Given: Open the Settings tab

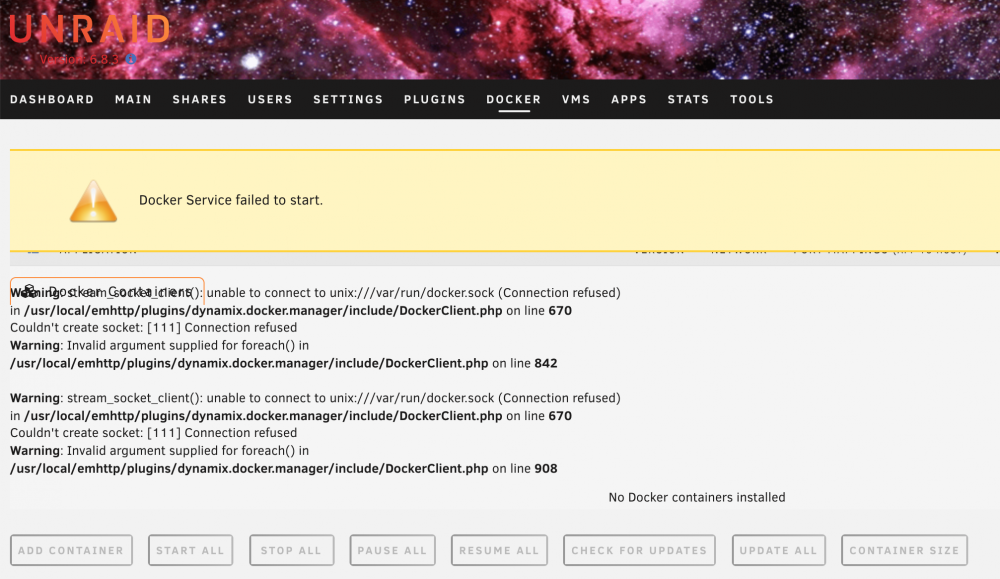Looking at the screenshot, I should 348,99.
